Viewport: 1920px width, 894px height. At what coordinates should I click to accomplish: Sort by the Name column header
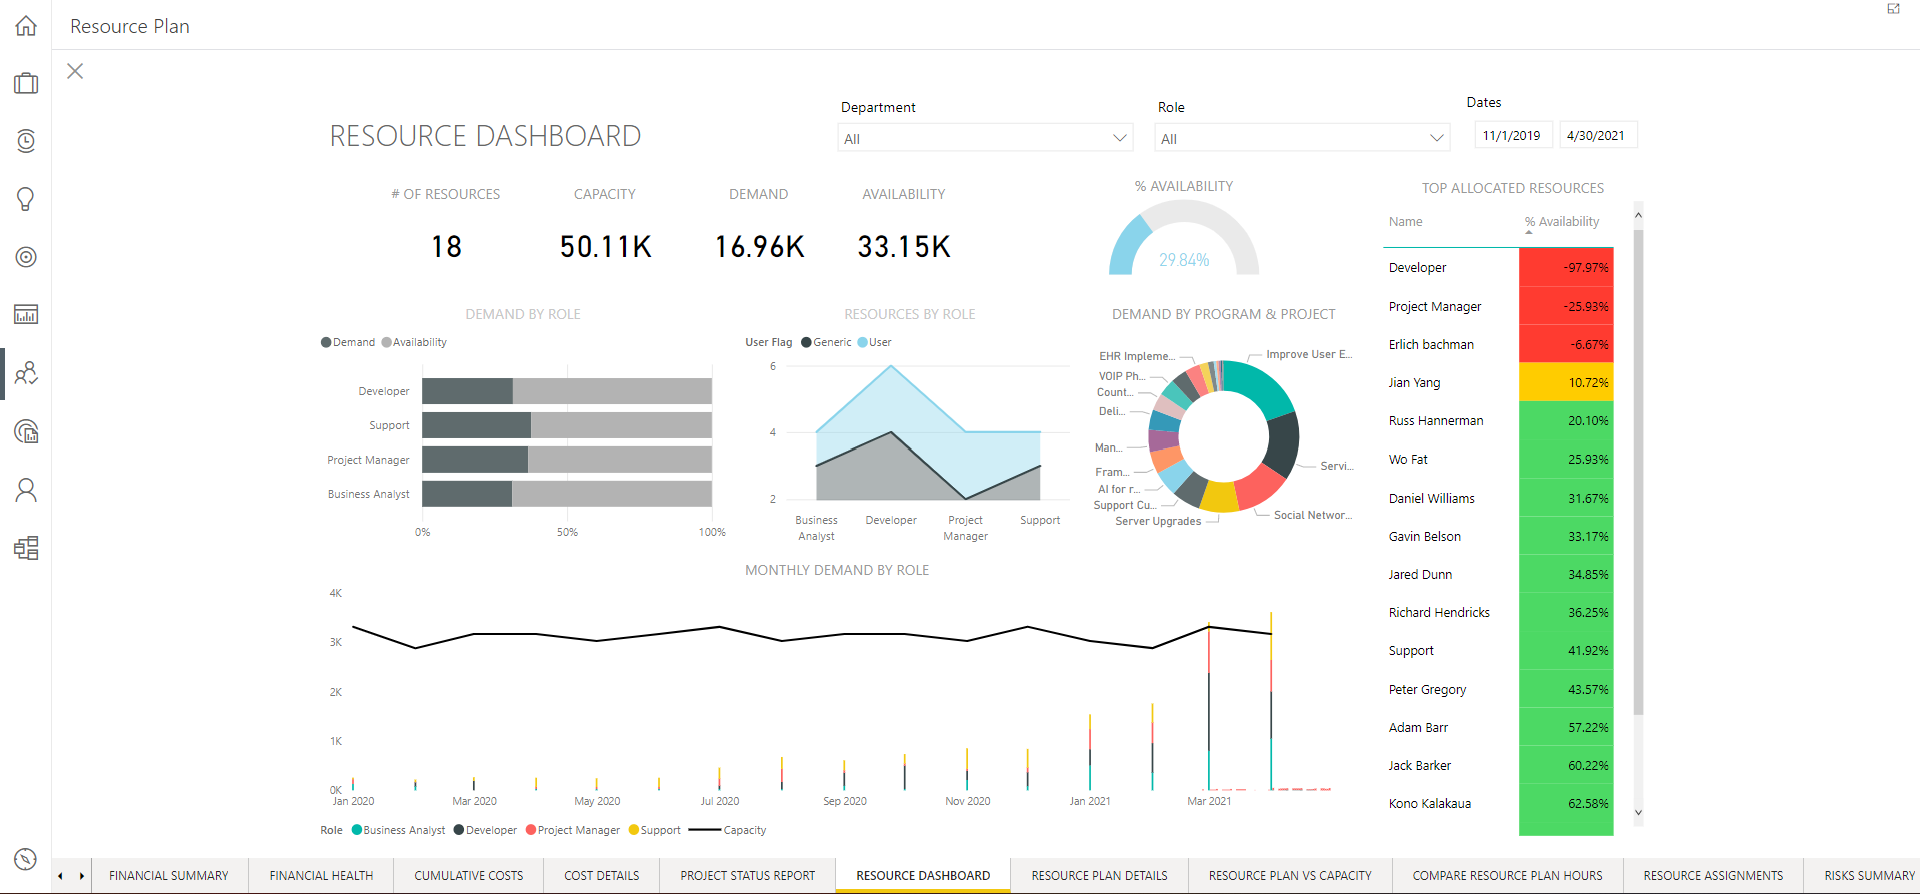coord(1405,222)
